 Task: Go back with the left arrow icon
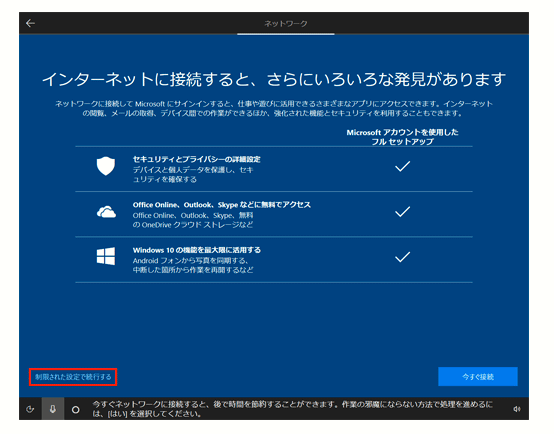click(x=30, y=23)
